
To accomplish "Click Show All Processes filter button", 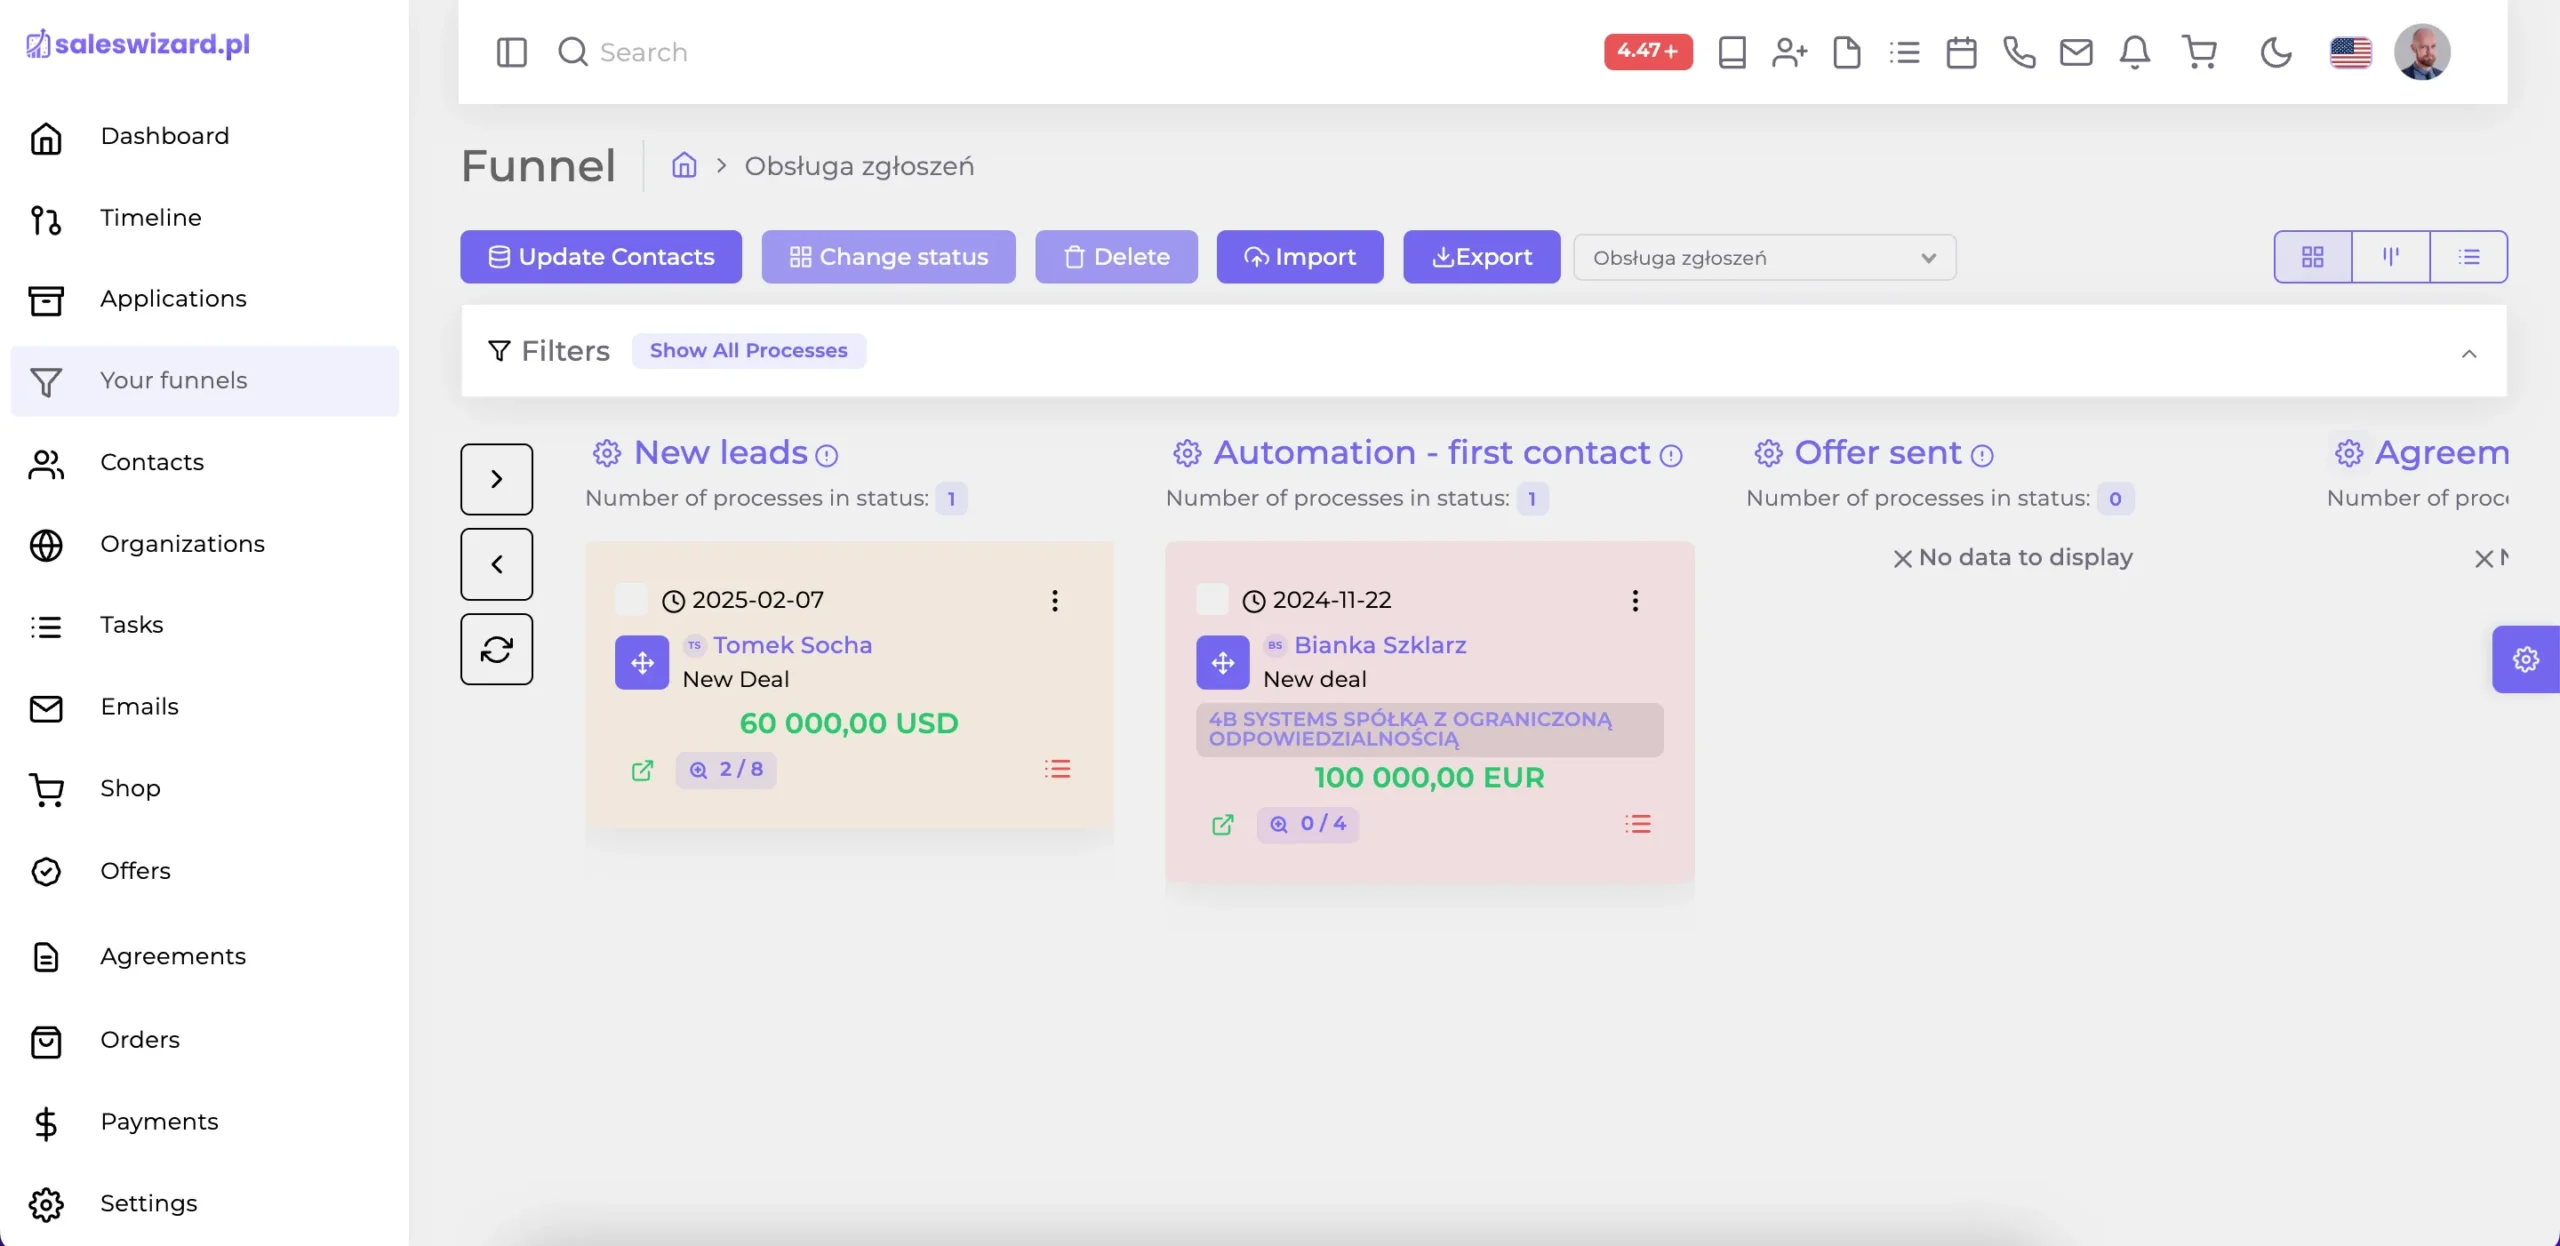I will point(748,351).
